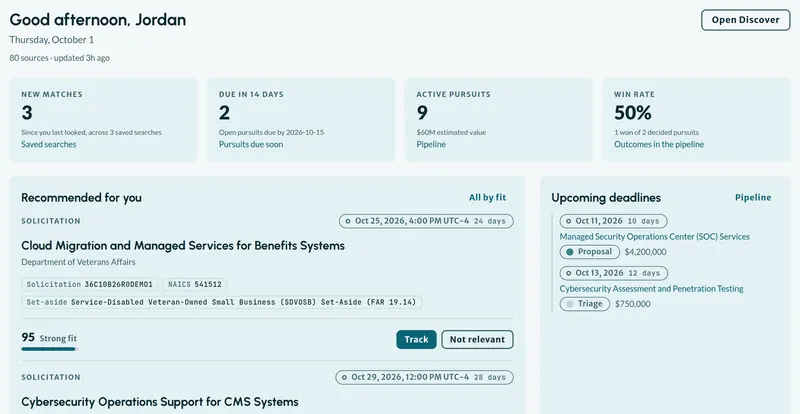Image resolution: width=800 pixels, height=414 pixels.
Task: Click the Oct 11, 2026 deadline pill
Action: 613,221
